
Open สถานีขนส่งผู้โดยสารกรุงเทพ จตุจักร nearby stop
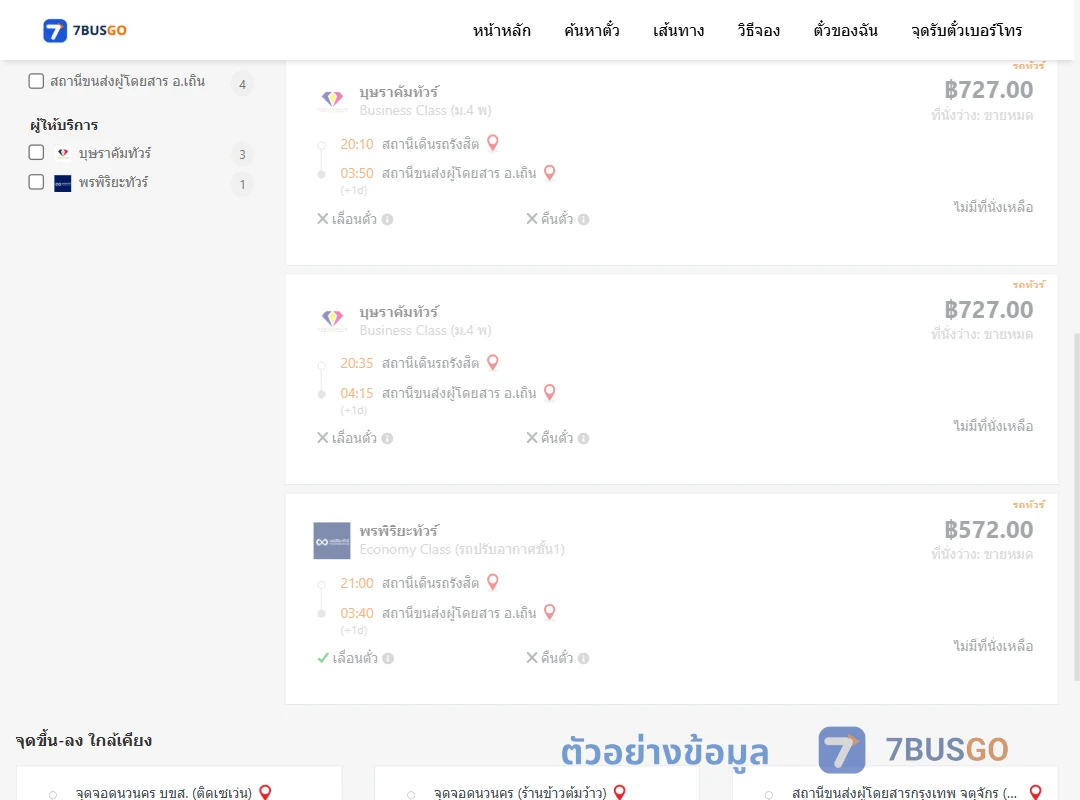click(x=904, y=792)
